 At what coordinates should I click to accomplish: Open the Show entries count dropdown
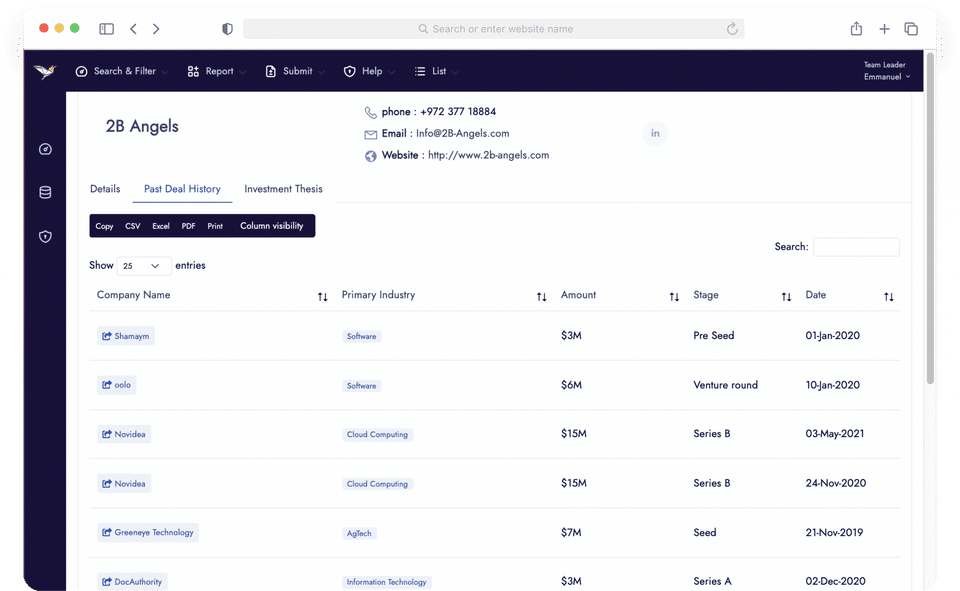[x=144, y=266]
